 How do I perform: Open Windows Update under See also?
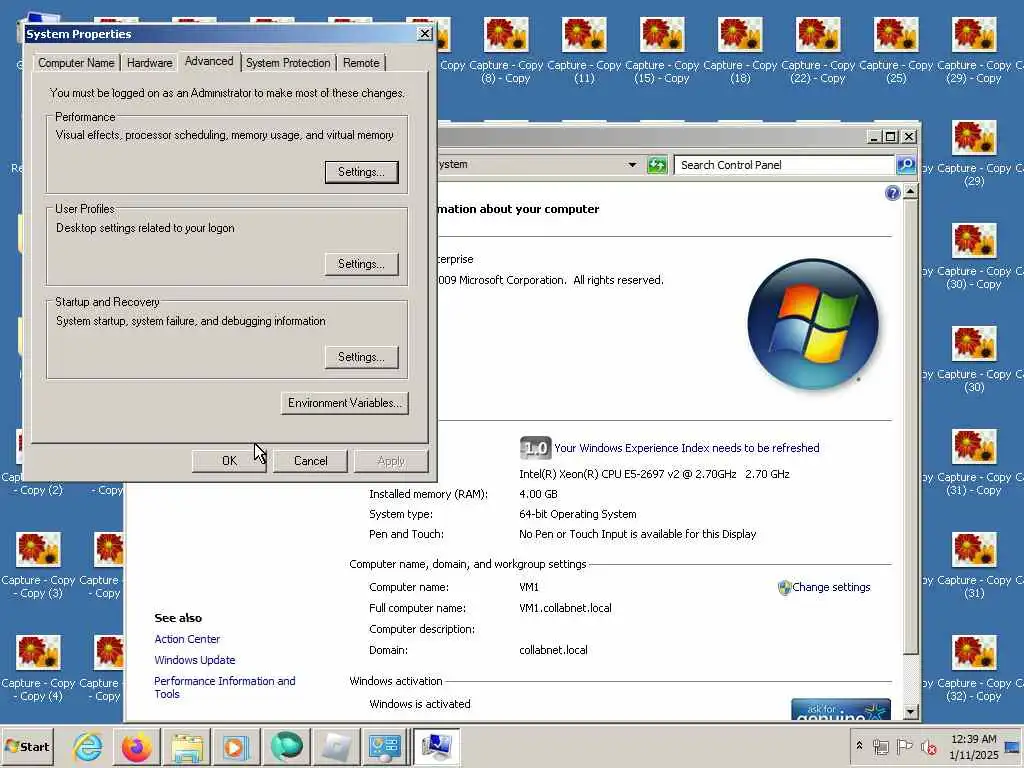pos(195,660)
